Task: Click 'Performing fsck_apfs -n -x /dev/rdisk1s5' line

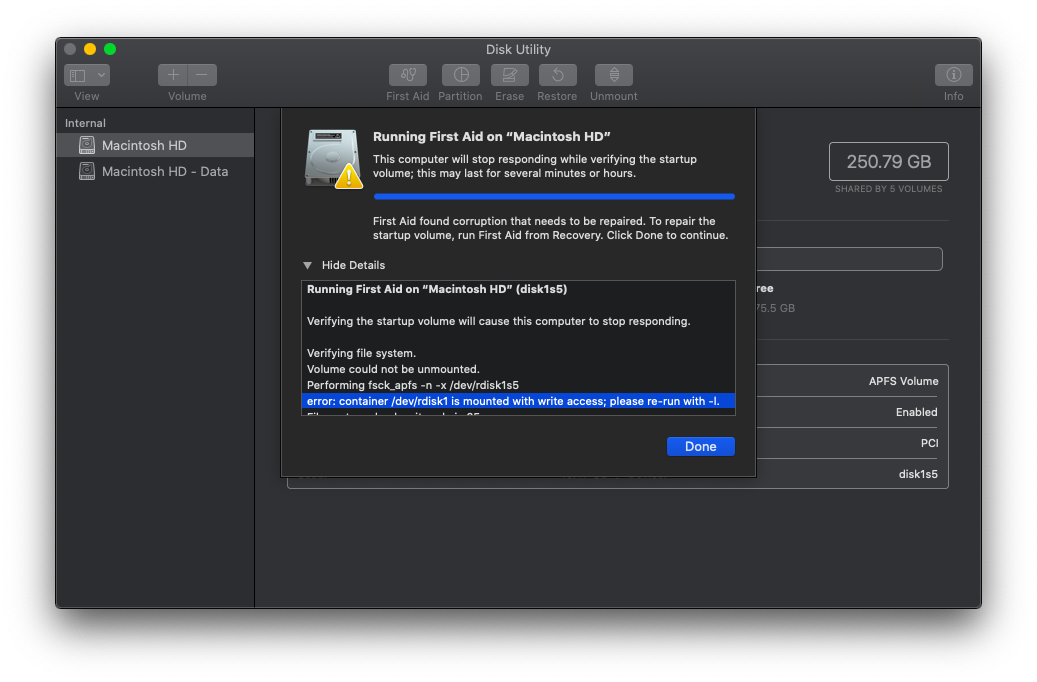Action: point(413,385)
